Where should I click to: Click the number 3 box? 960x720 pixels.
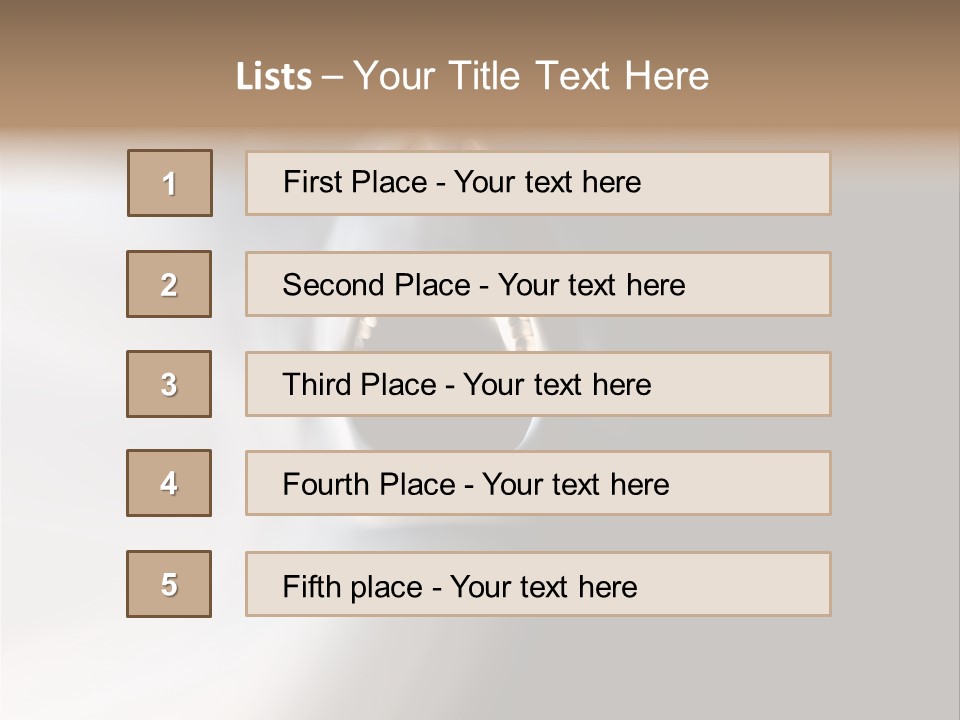point(169,384)
